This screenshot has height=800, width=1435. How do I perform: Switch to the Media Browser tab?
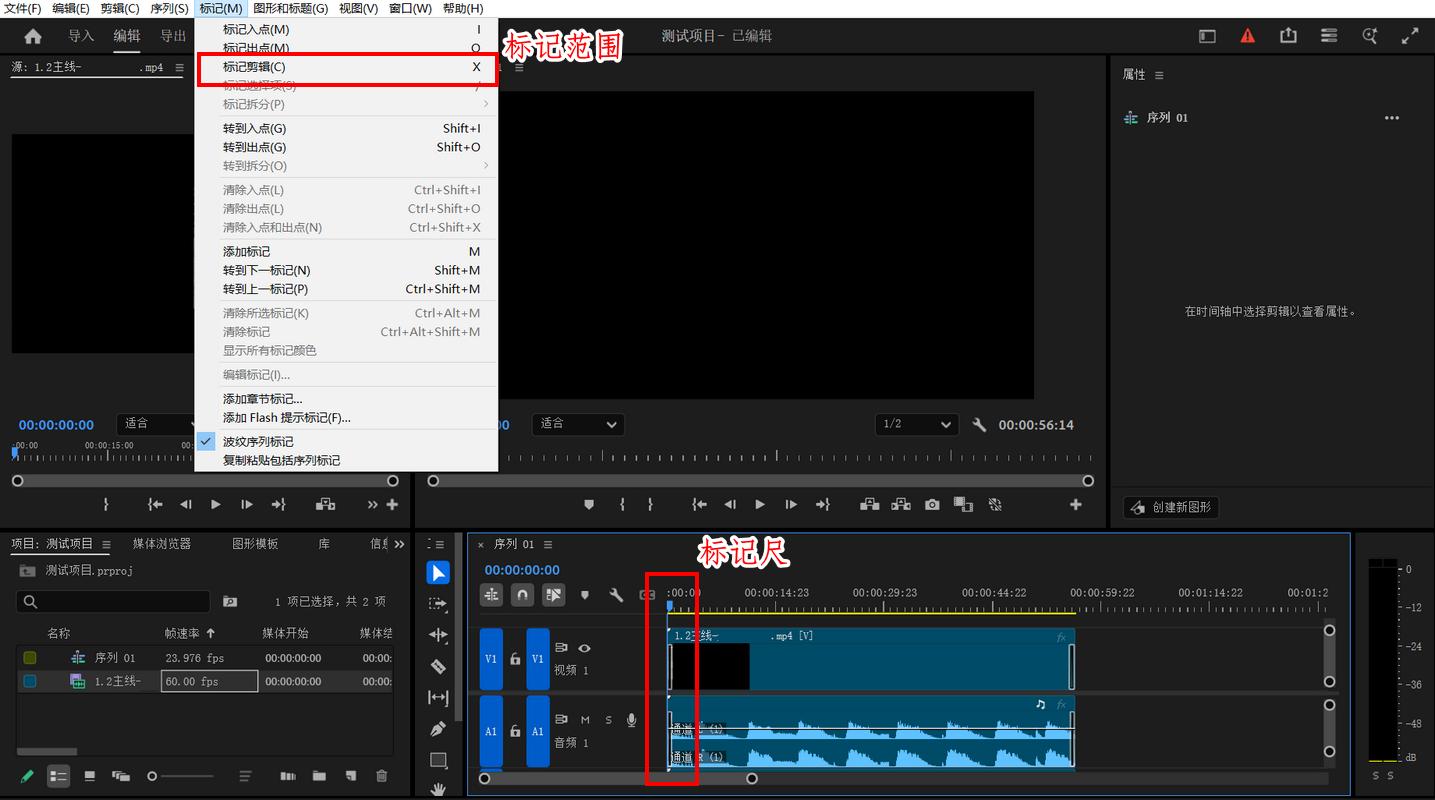pyautogui.click(x=162, y=544)
